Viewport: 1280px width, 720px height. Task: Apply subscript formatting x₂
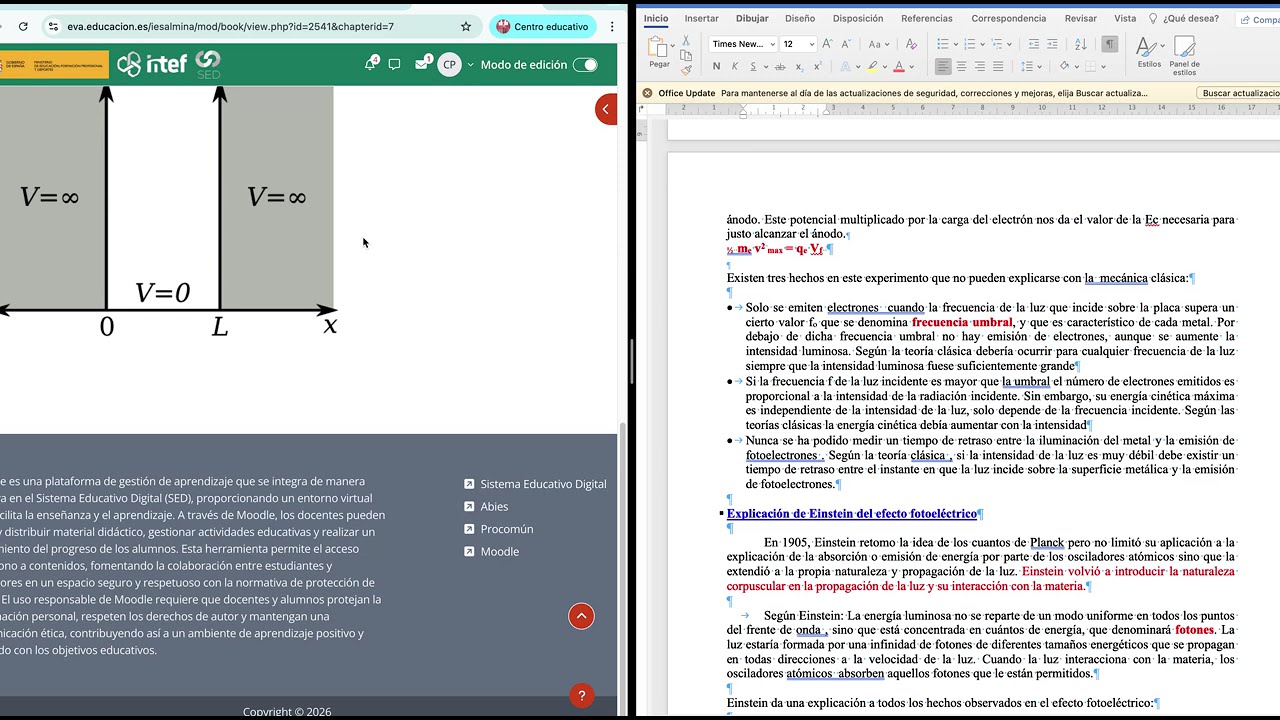[x=799, y=67]
